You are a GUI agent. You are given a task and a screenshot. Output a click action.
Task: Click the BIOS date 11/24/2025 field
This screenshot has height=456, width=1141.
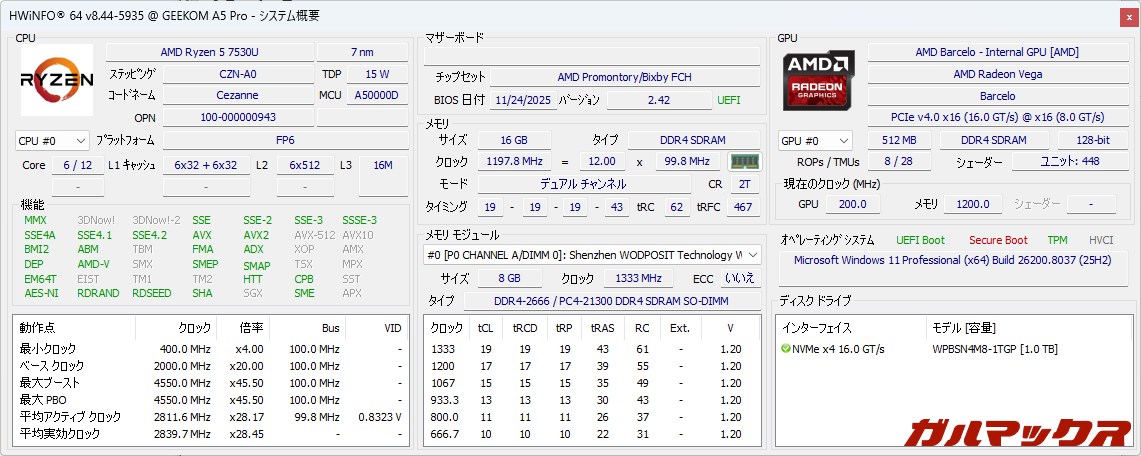pos(522,100)
